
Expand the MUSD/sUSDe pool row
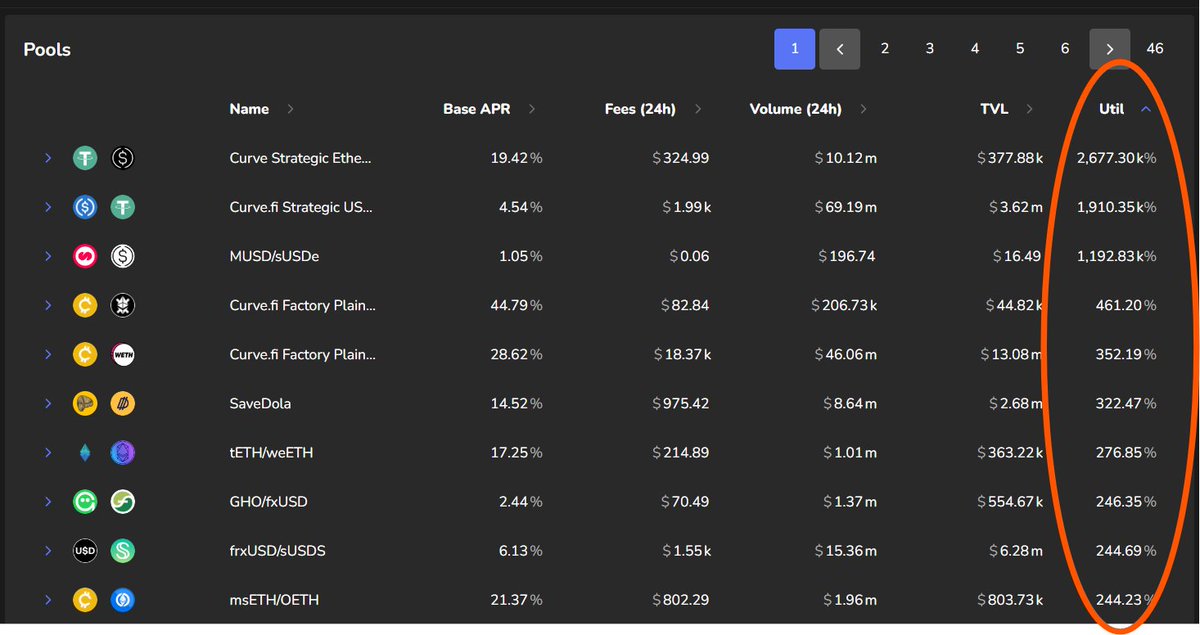point(47,256)
